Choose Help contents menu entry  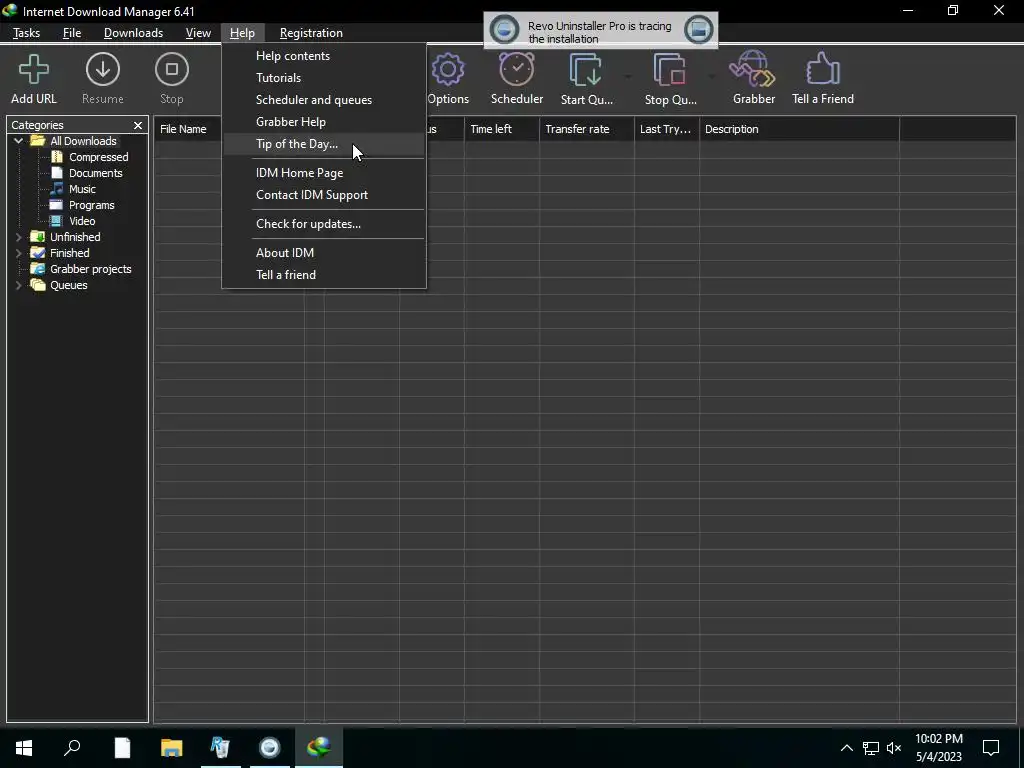[x=324, y=56]
